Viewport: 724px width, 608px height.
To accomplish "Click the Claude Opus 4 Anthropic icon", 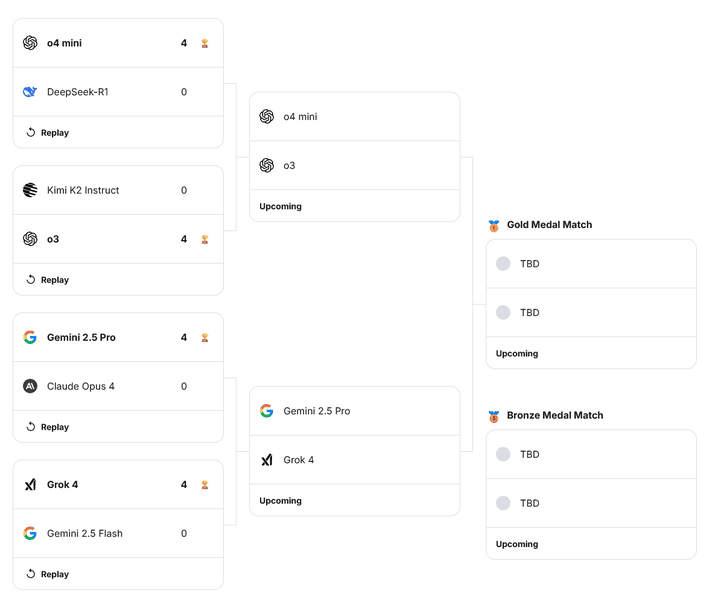I will tap(30, 386).
